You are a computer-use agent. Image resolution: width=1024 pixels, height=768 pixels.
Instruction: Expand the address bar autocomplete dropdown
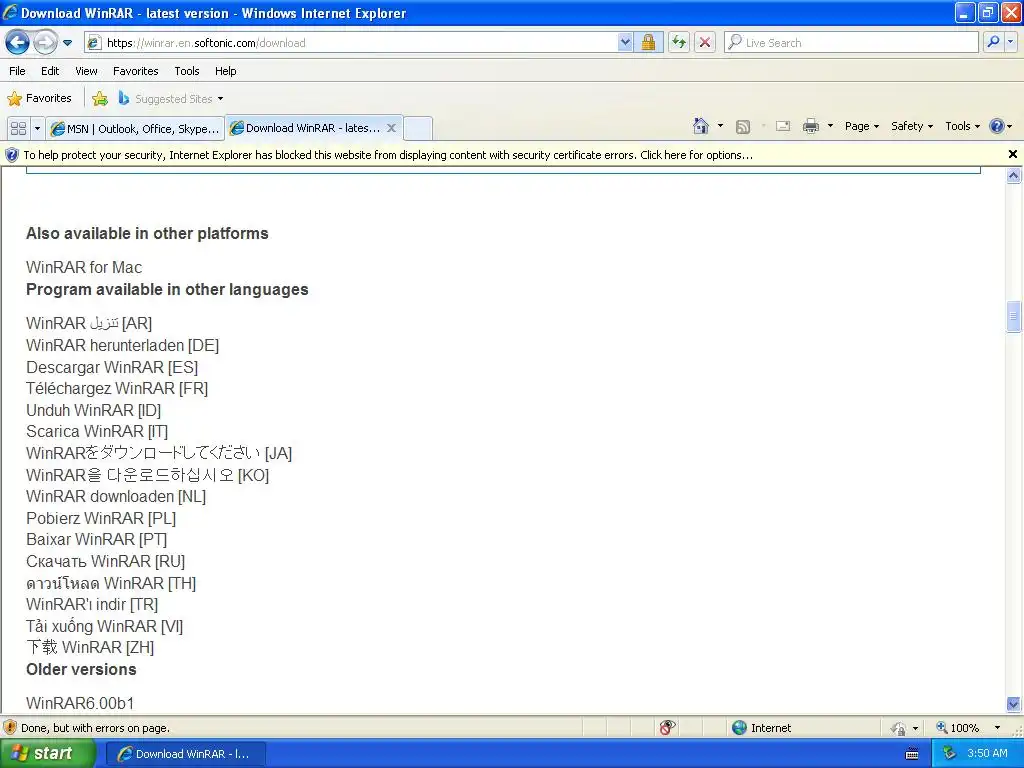click(625, 43)
